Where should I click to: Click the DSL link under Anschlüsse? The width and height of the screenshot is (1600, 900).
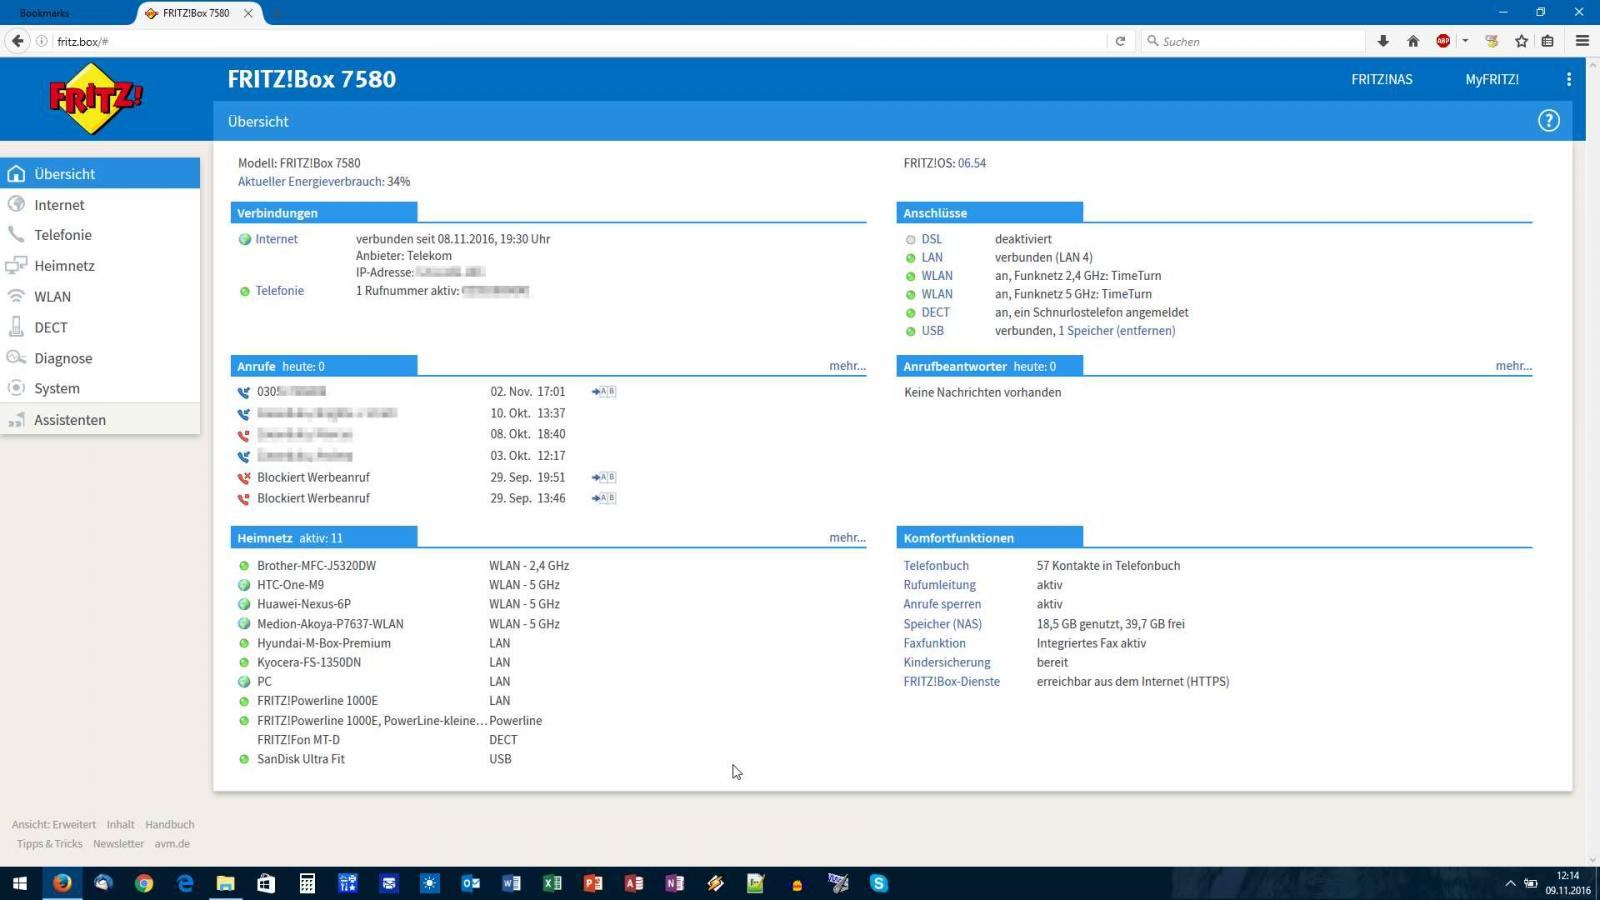[x=931, y=239]
